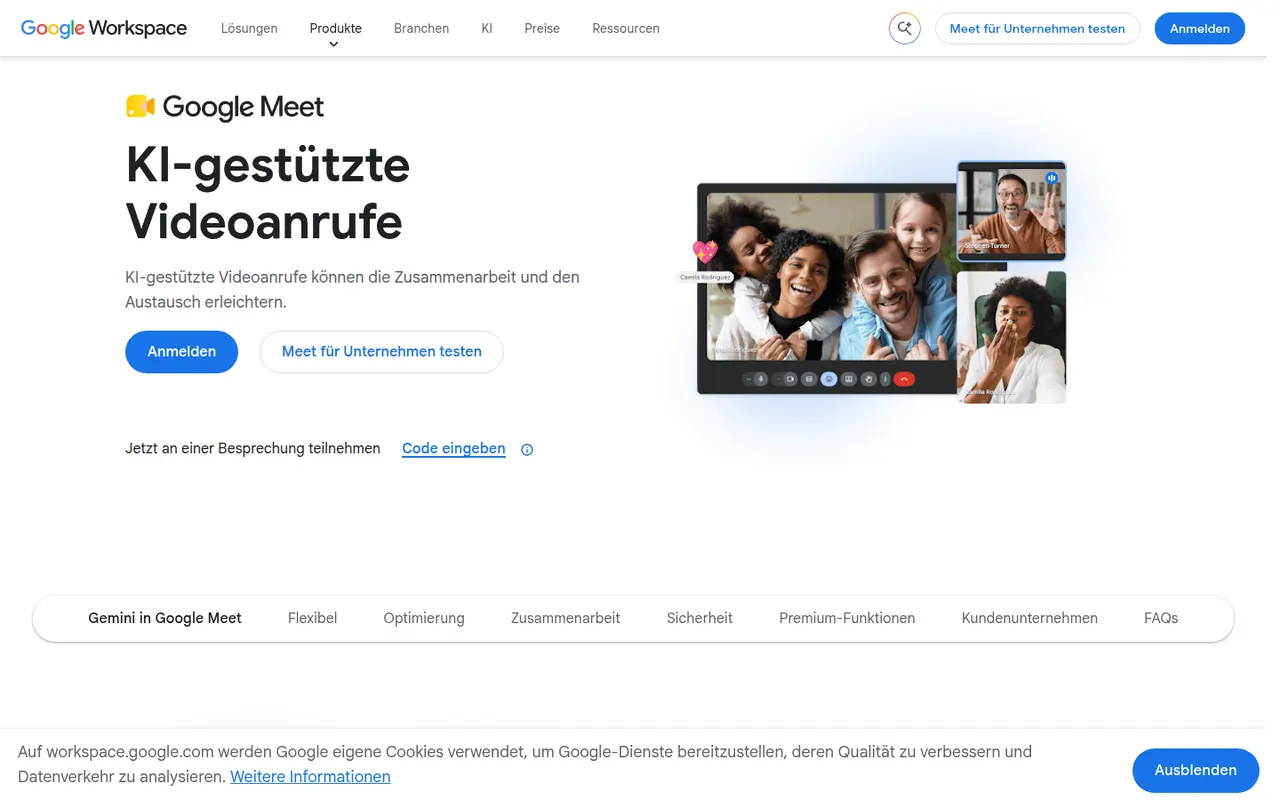The width and height of the screenshot is (1280, 800).
Task: Select the FAQs tab
Action: coord(1161,618)
